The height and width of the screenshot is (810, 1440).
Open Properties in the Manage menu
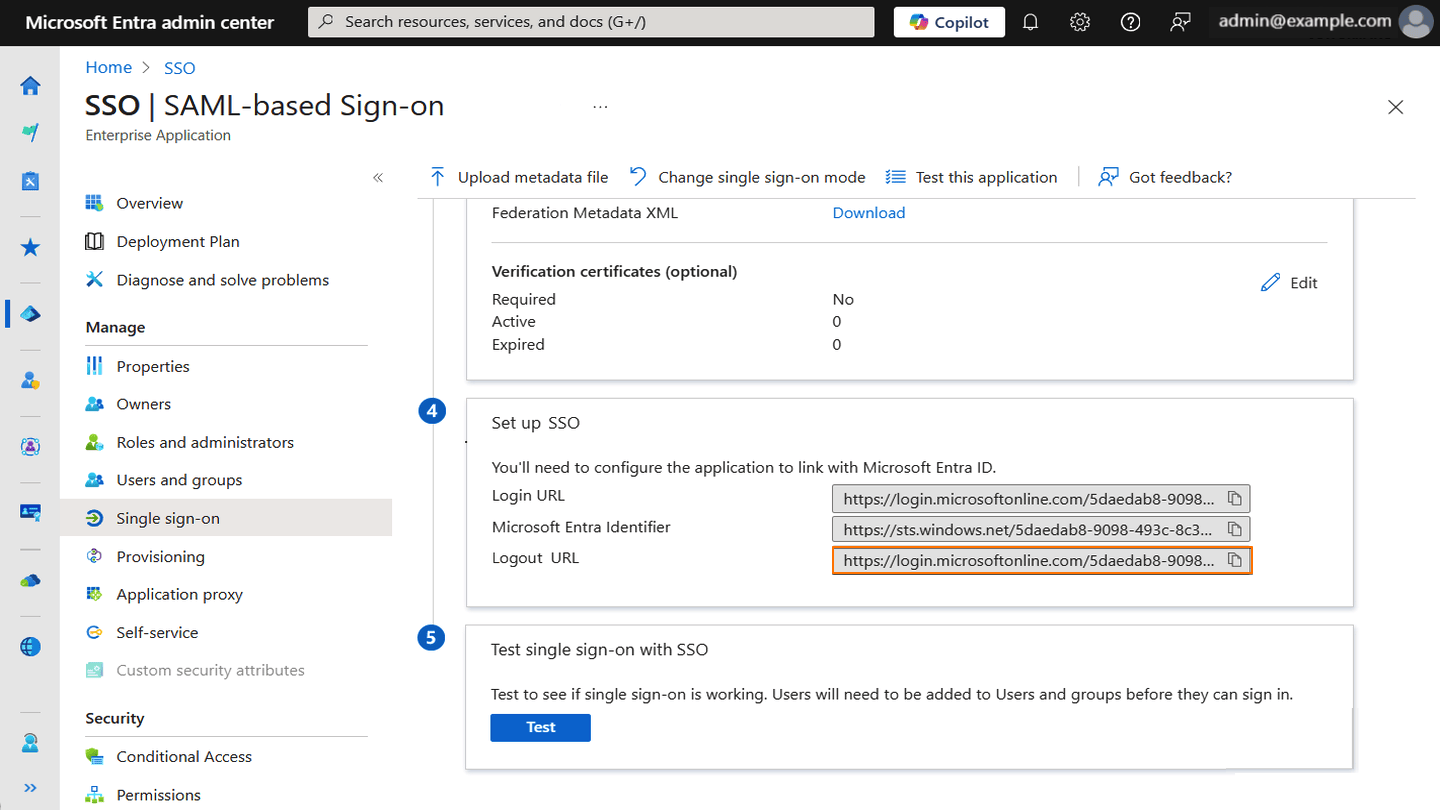[x=150, y=366]
